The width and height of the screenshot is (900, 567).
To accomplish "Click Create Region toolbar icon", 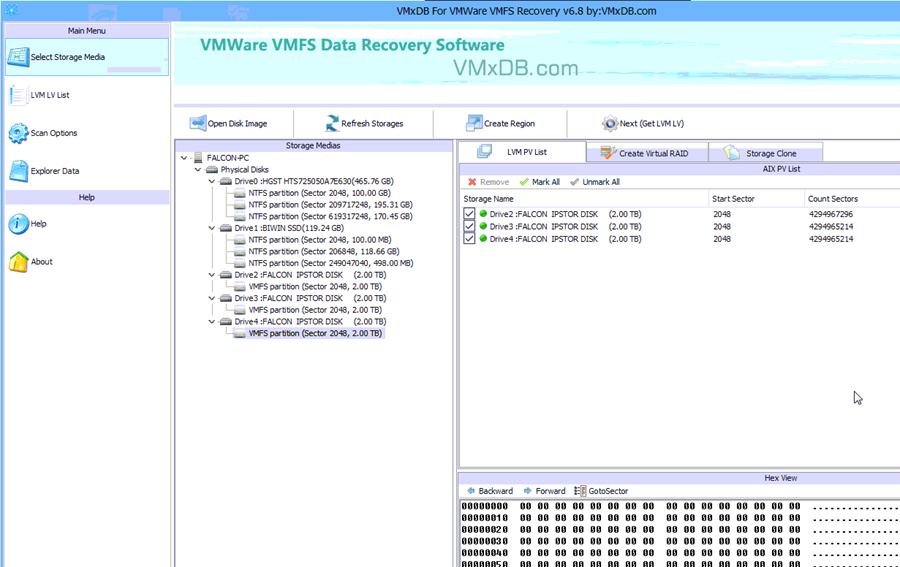I will coord(474,123).
